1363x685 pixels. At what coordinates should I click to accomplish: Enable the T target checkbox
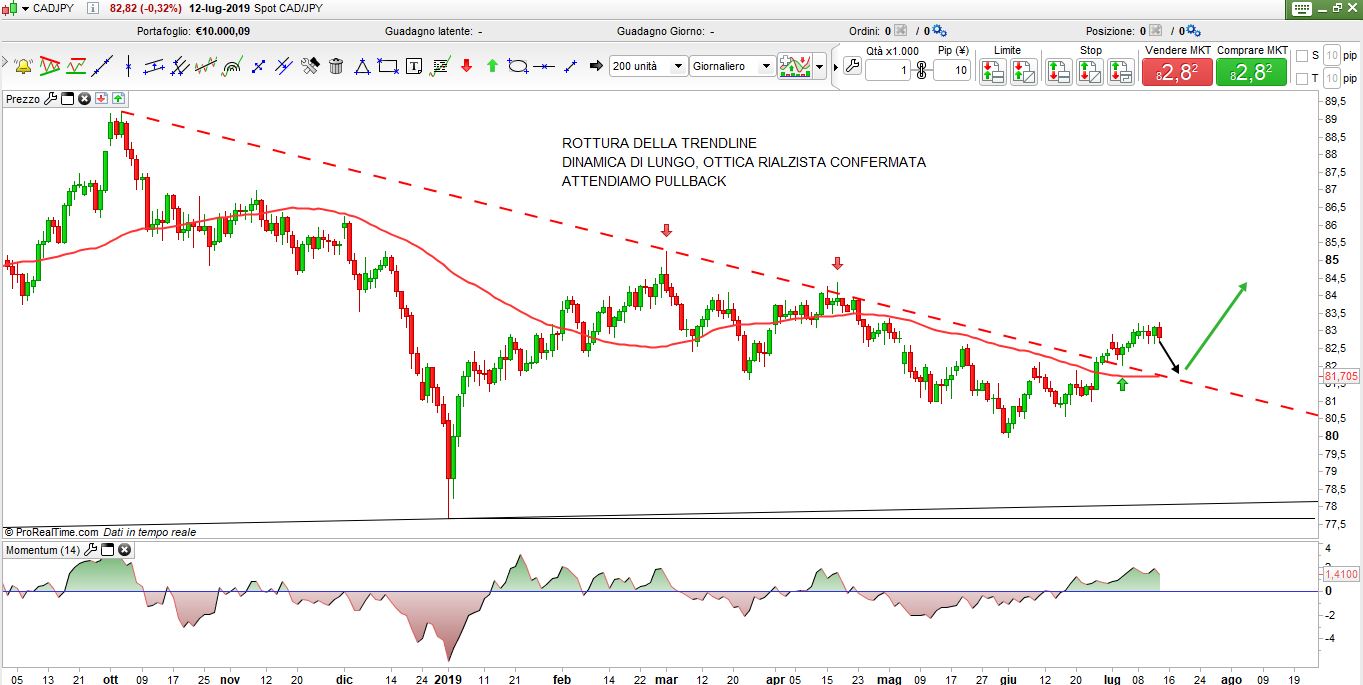point(1302,78)
